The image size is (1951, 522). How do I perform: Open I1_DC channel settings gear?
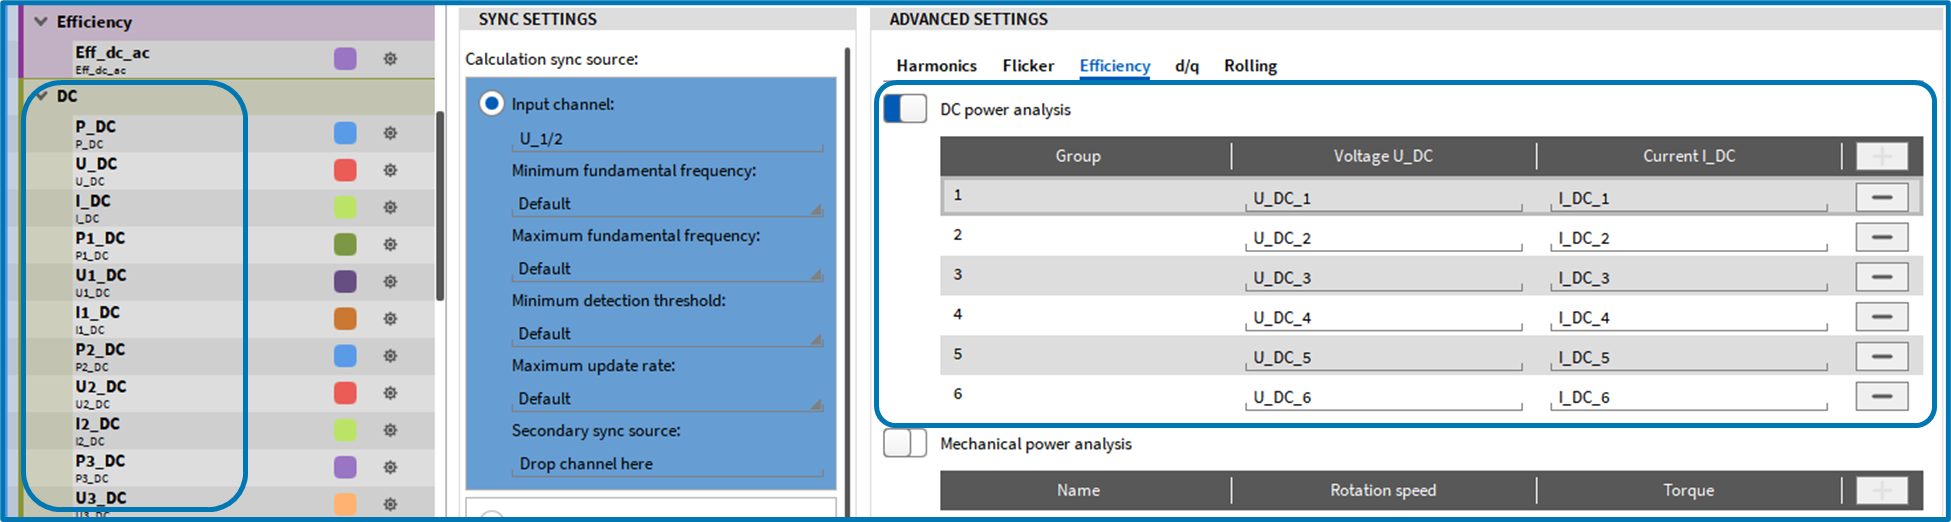[x=390, y=319]
